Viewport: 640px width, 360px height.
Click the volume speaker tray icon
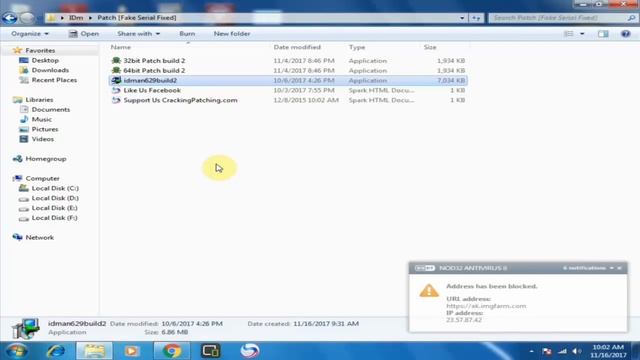[577, 351]
